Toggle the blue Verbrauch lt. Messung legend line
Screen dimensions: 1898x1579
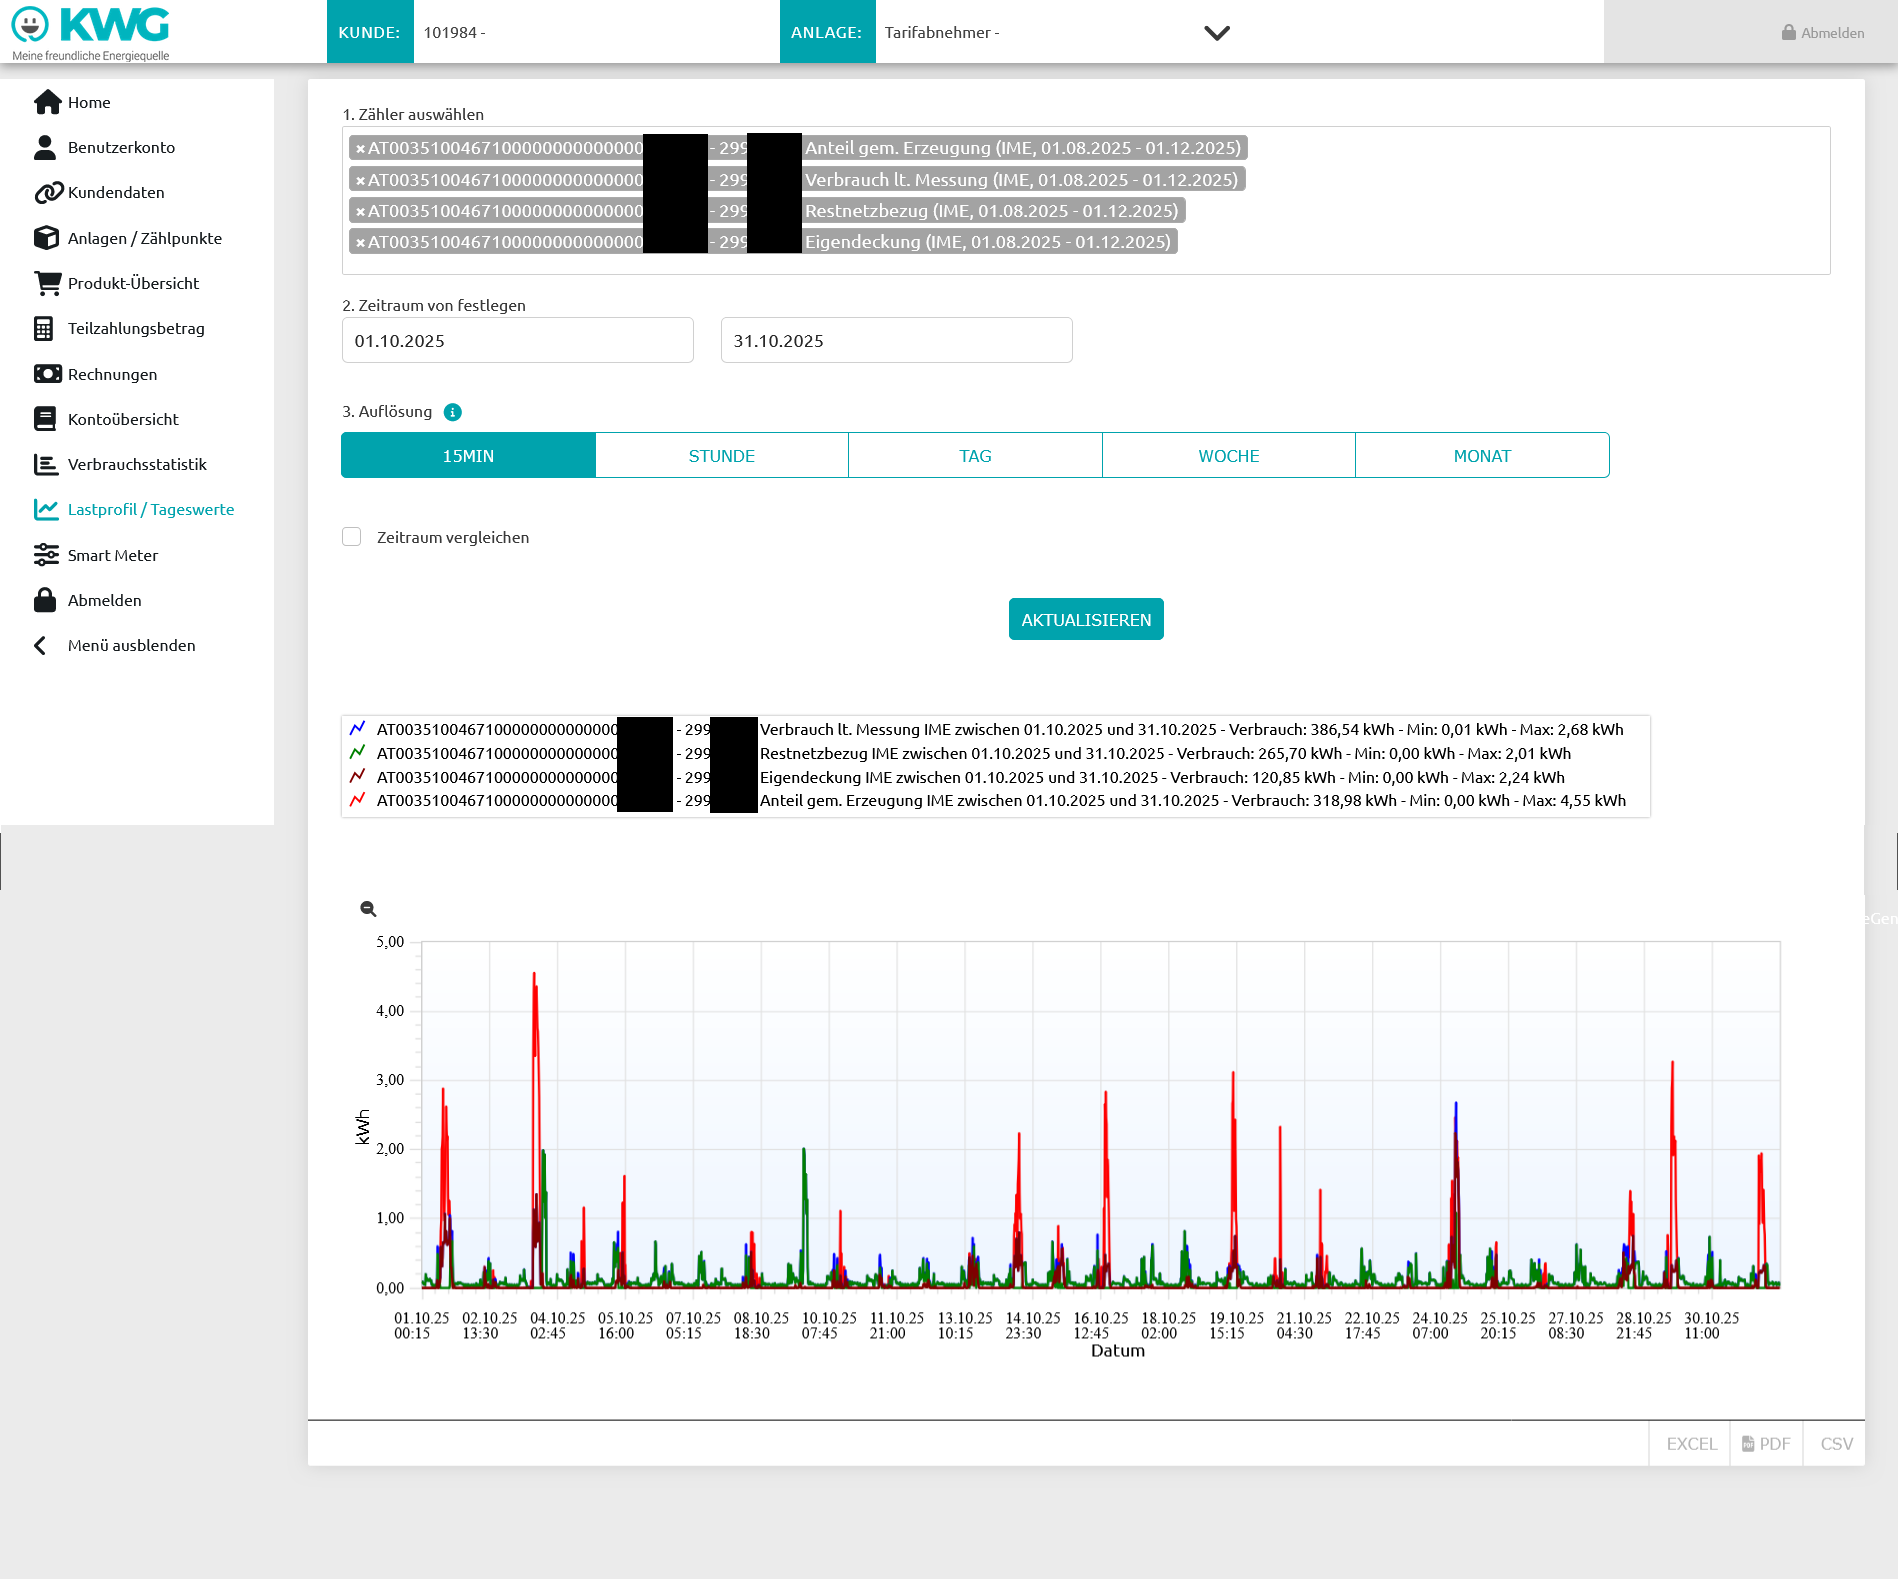tap(358, 729)
